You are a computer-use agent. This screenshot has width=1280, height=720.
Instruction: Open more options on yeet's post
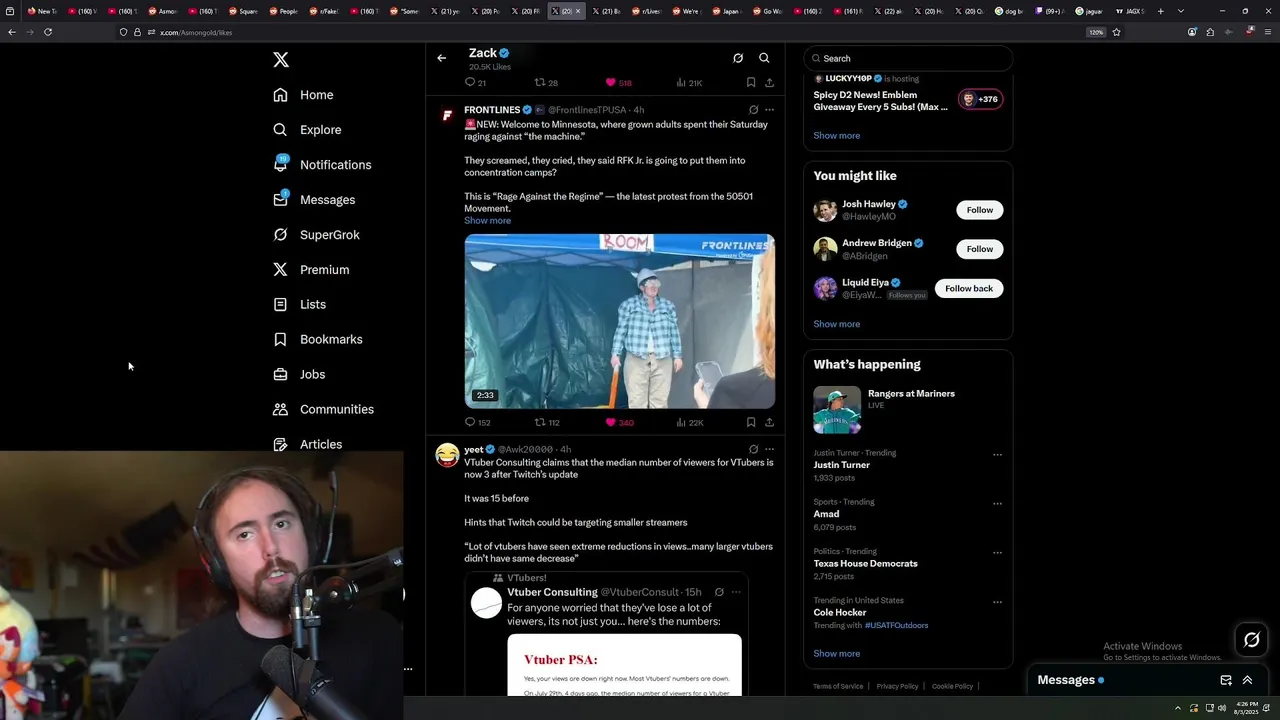[x=769, y=450]
